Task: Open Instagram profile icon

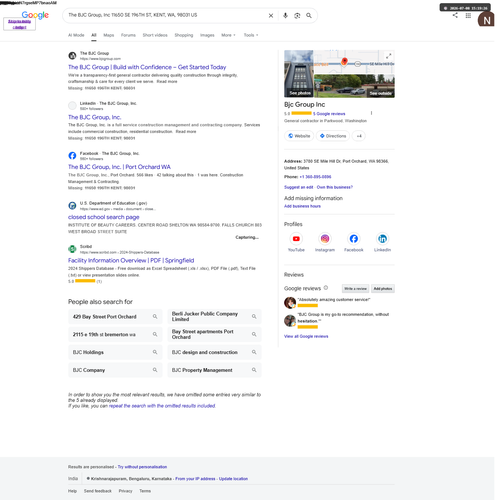Action: (x=325, y=239)
